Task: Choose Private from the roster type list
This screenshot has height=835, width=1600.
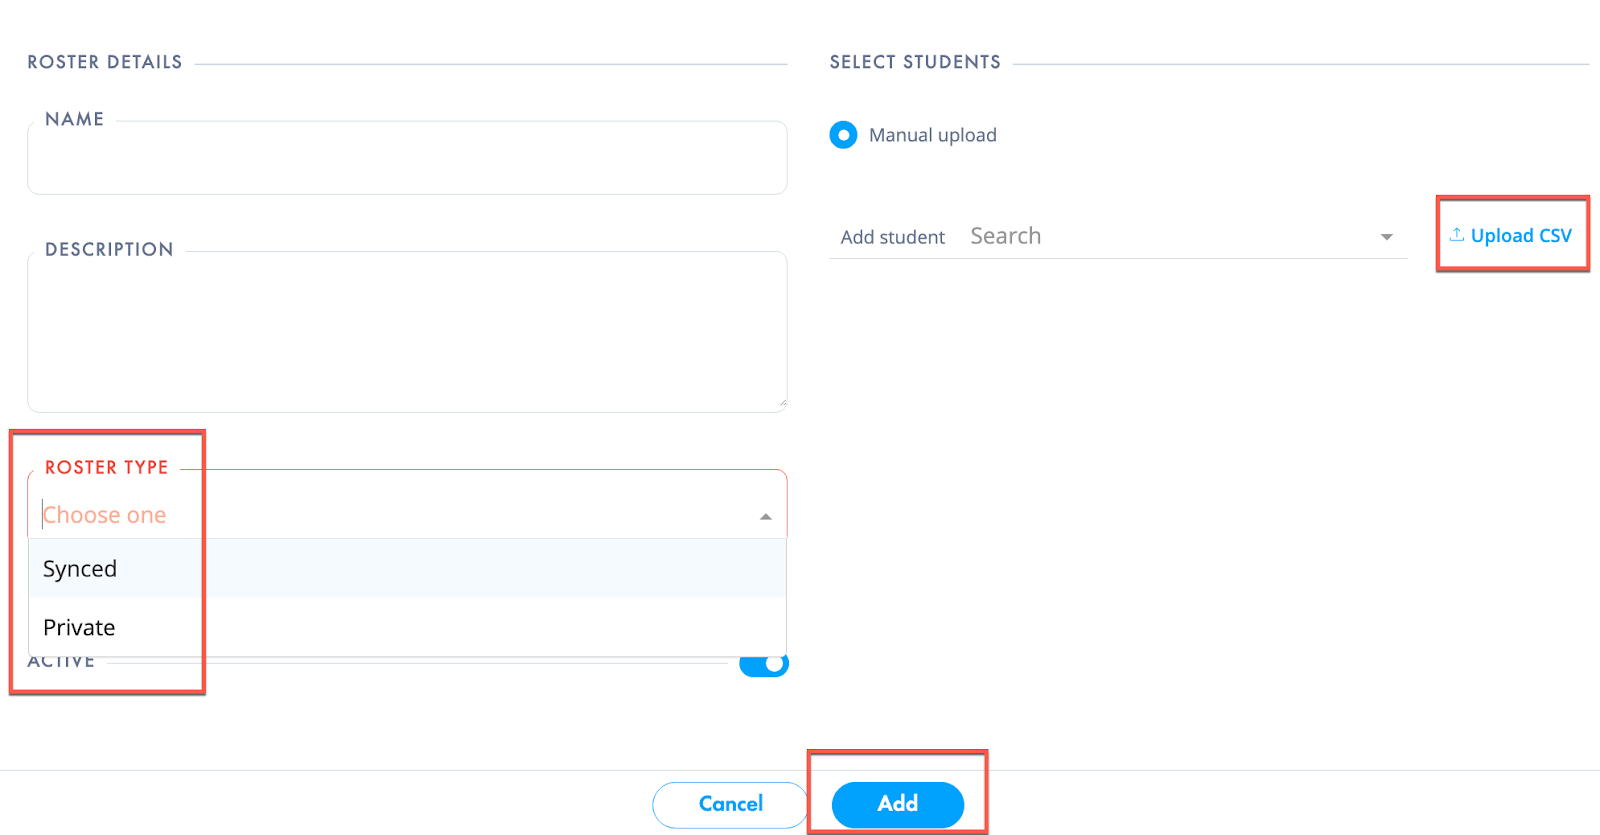Action: (407, 627)
